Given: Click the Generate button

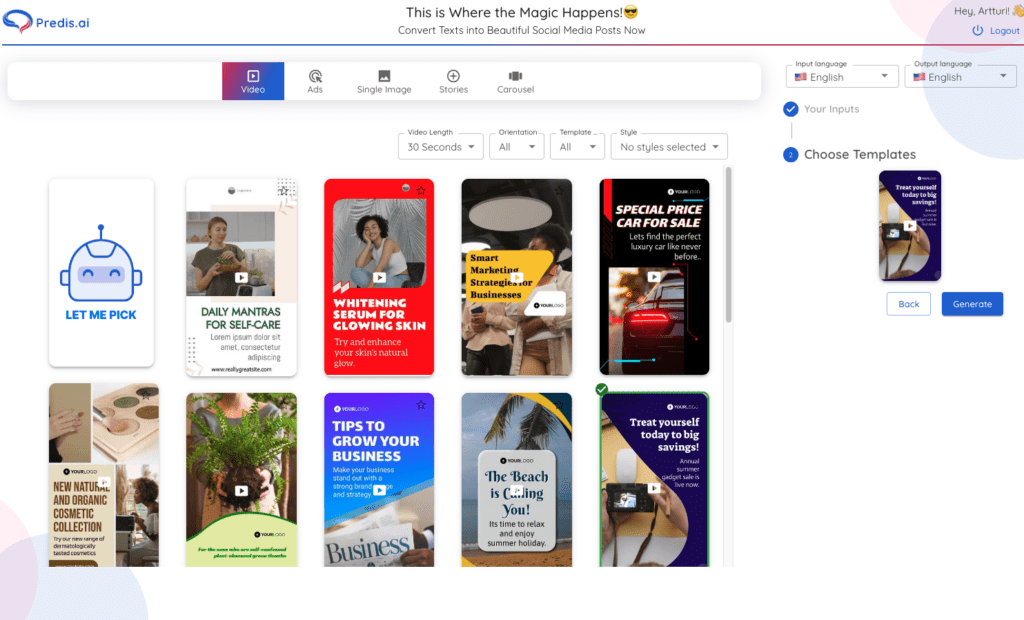Looking at the screenshot, I should (972, 304).
